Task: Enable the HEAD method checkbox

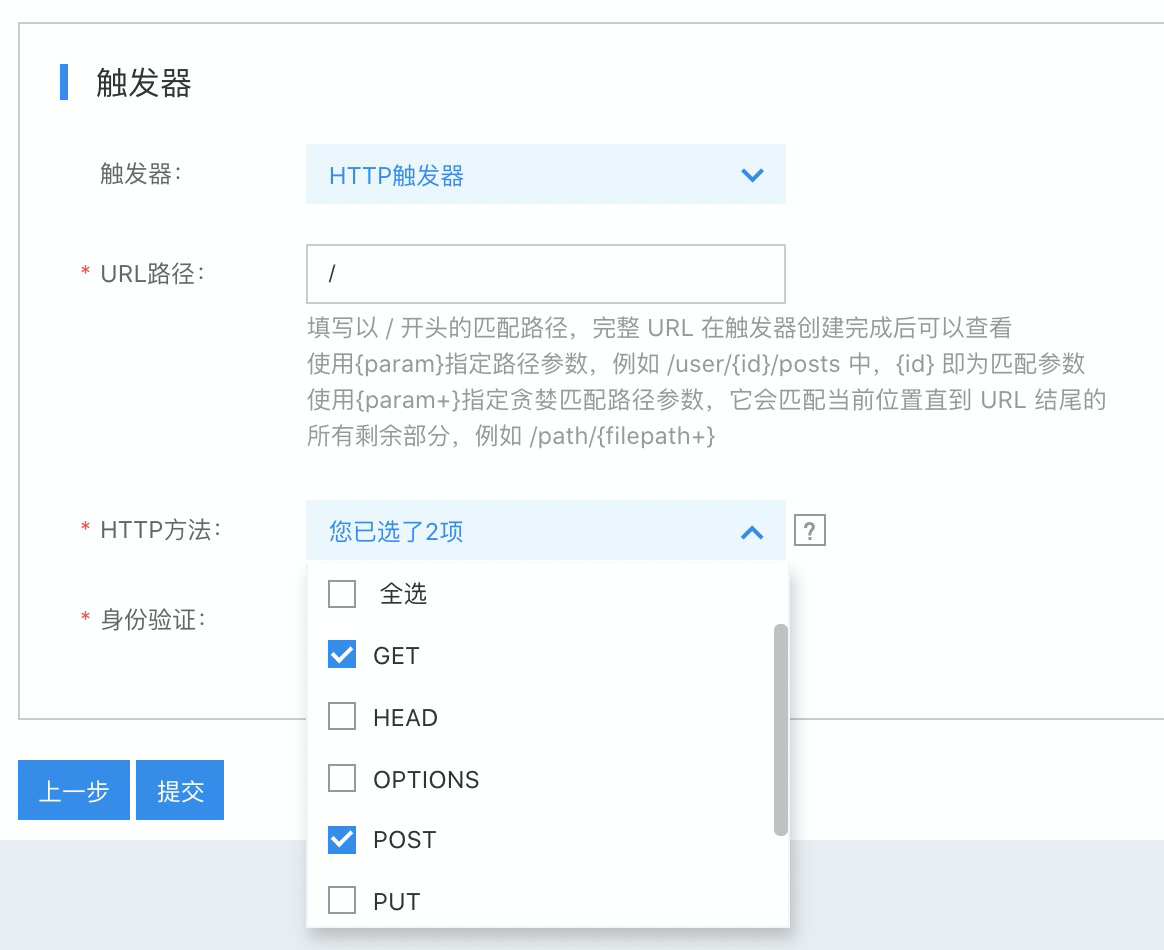Action: pyautogui.click(x=342, y=717)
